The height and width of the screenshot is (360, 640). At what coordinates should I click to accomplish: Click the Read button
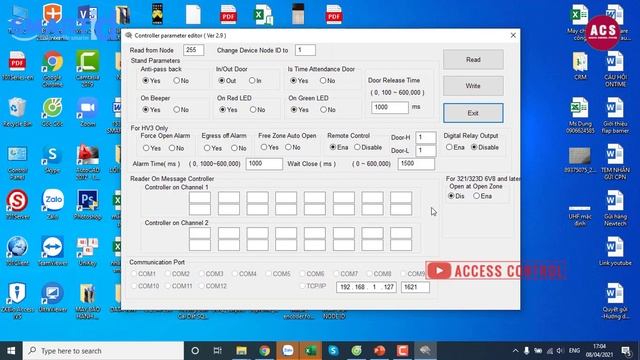473,60
